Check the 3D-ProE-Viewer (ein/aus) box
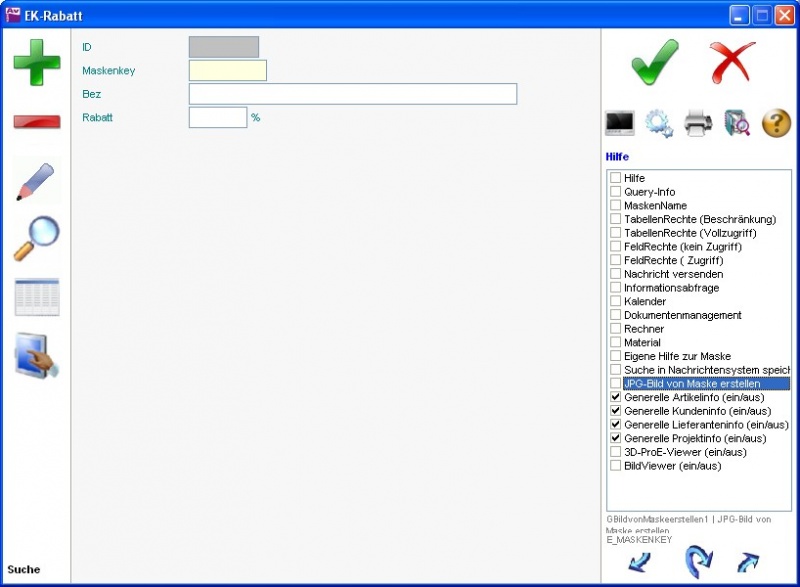The width and height of the screenshot is (800, 587). click(616, 452)
